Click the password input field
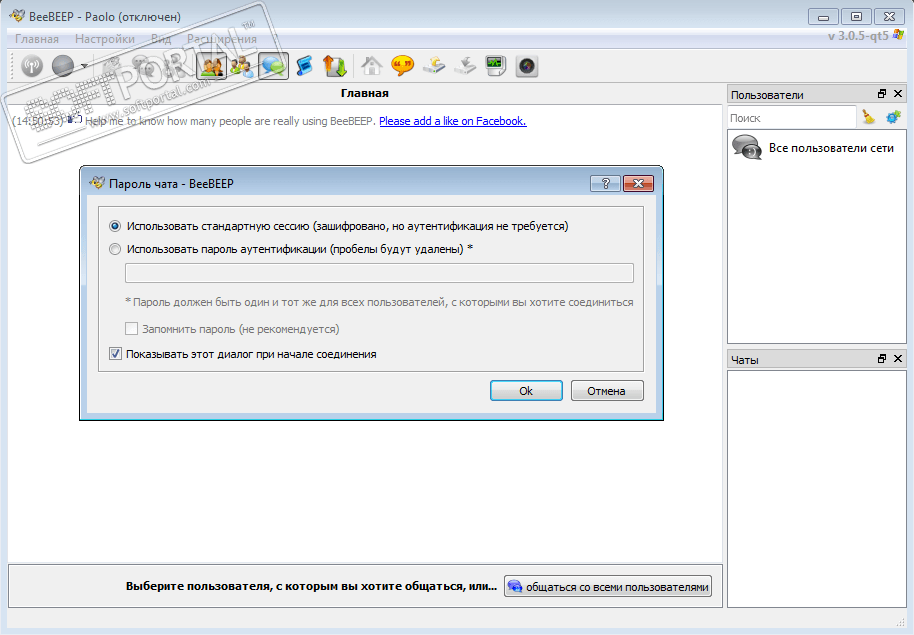This screenshot has width=914, height=635. coord(379,273)
